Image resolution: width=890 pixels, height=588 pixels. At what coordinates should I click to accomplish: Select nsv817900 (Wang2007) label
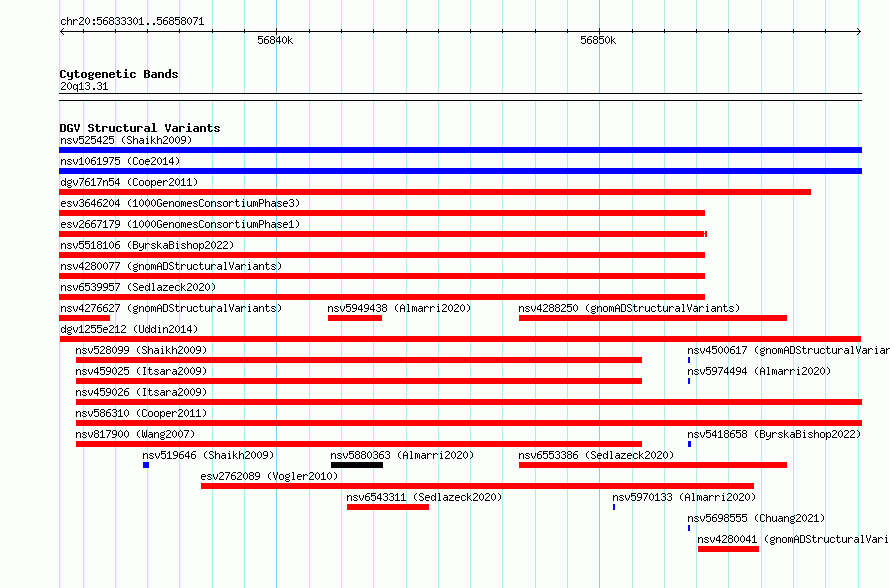pos(135,434)
